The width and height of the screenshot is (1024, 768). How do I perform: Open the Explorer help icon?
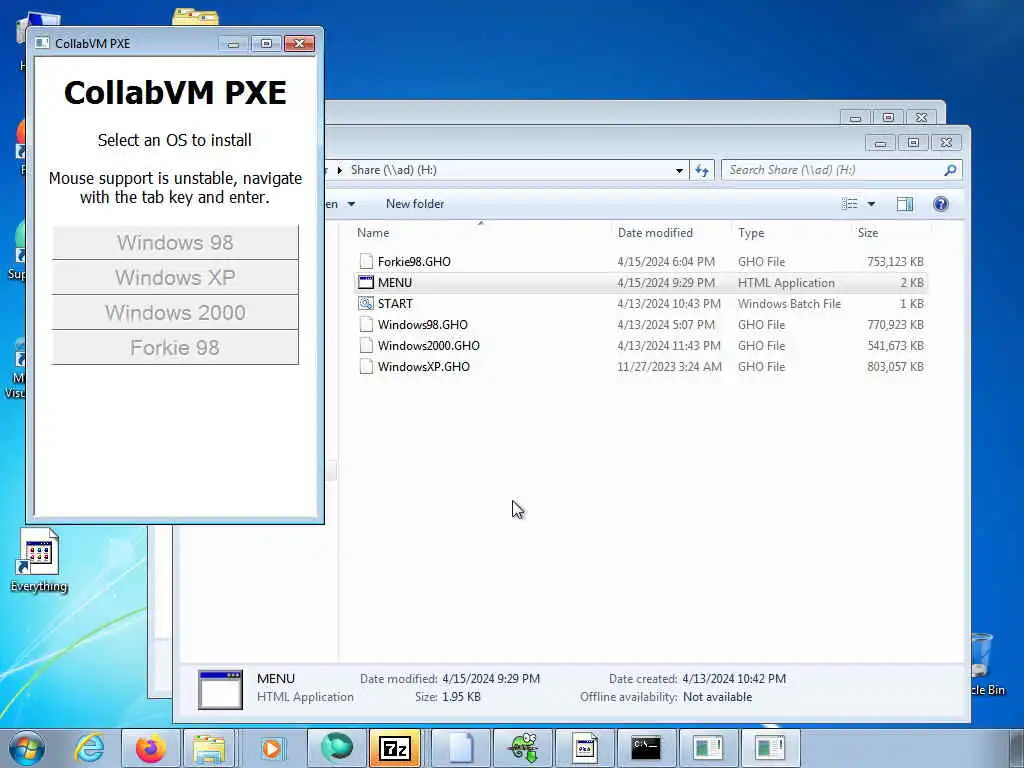(x=940, y=204)
